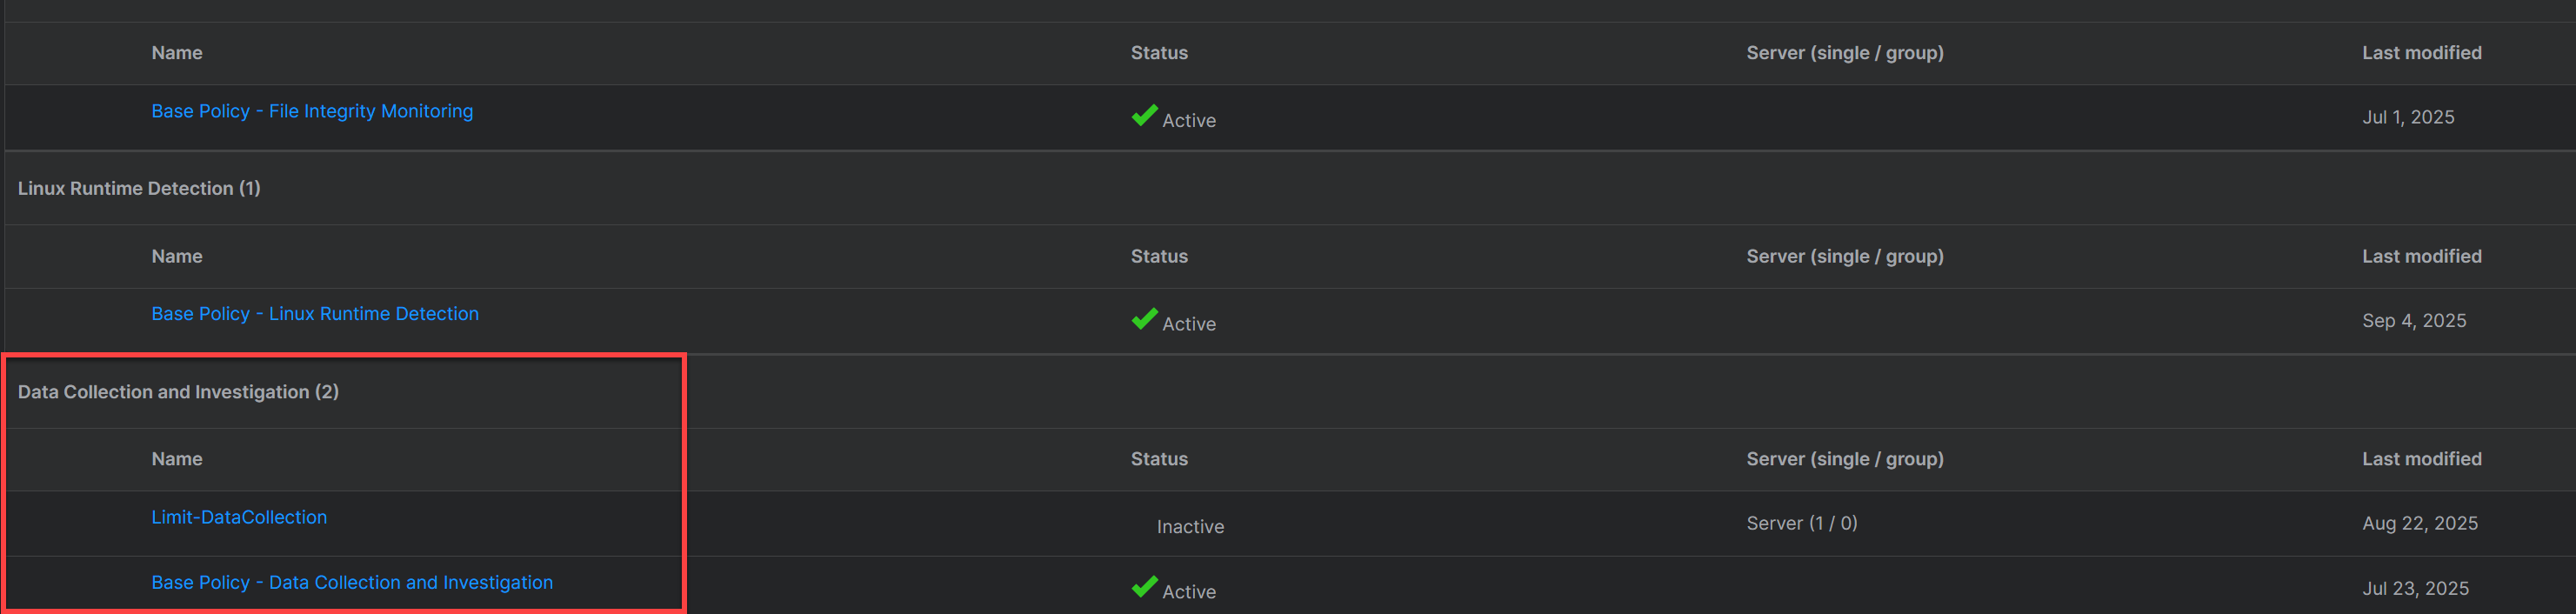This screenshot has height=614, width=2576.
Task: Click the Aug 22, 2025 modified date
Action: click(2419, 523)
